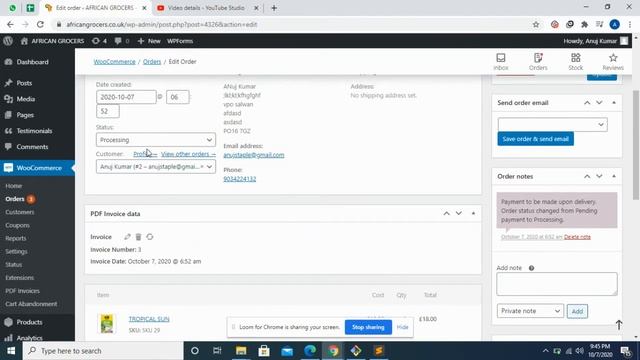Open Posts in sidebar

click(x=24, y=83)
